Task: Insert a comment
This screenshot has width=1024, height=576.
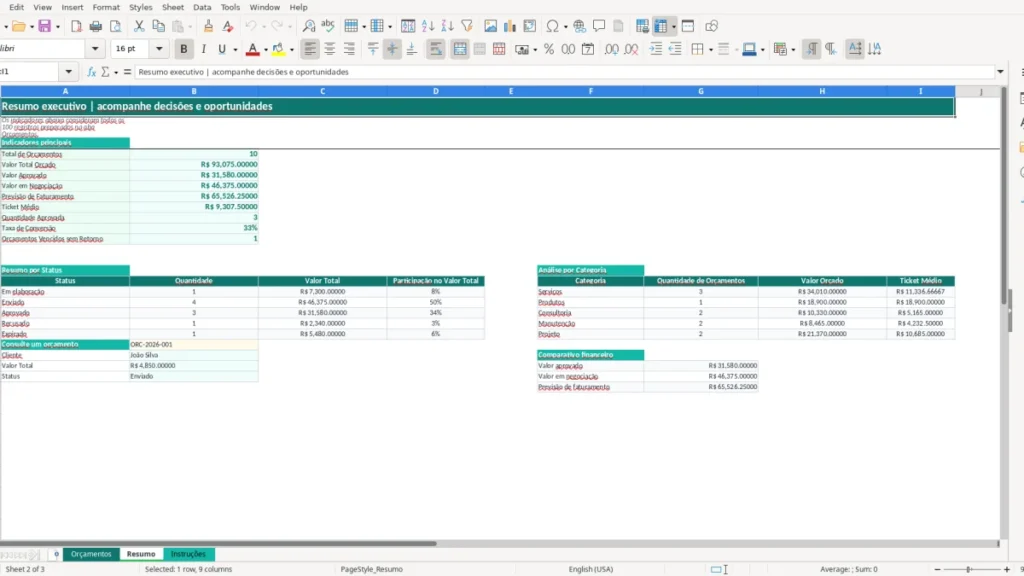Action: pos(599,26)
